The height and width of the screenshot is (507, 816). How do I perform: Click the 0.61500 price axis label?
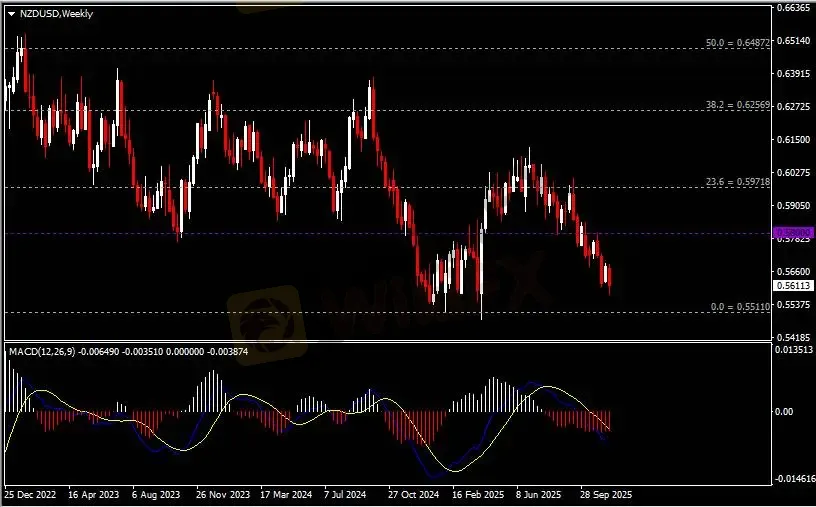793,139
